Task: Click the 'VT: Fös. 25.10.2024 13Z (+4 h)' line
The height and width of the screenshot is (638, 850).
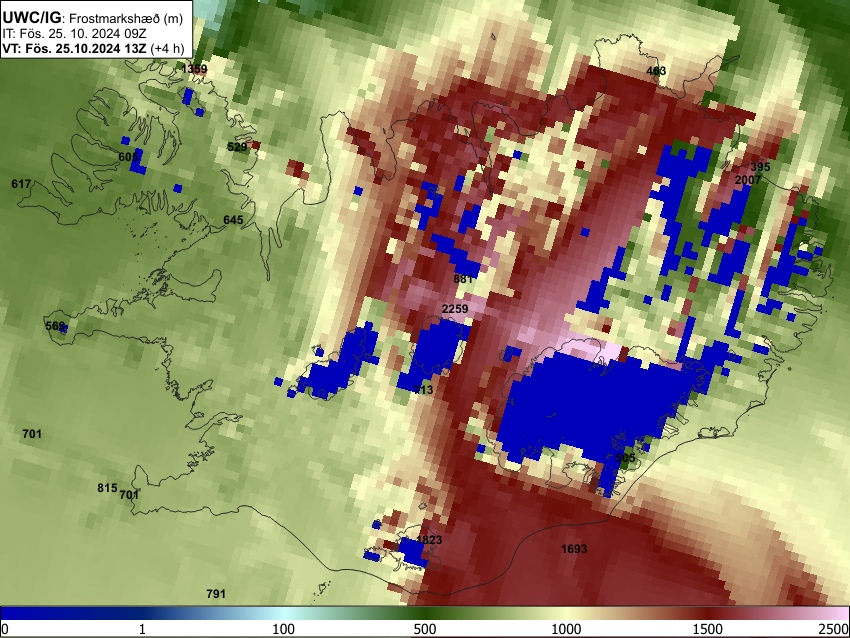Action: pos(93,48)
